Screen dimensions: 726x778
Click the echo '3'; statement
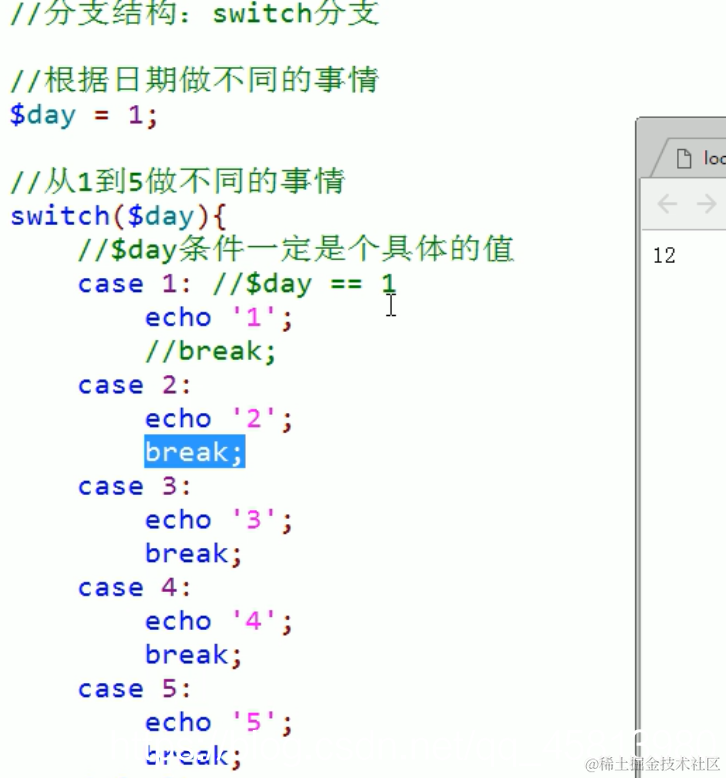tap(219, 520)
